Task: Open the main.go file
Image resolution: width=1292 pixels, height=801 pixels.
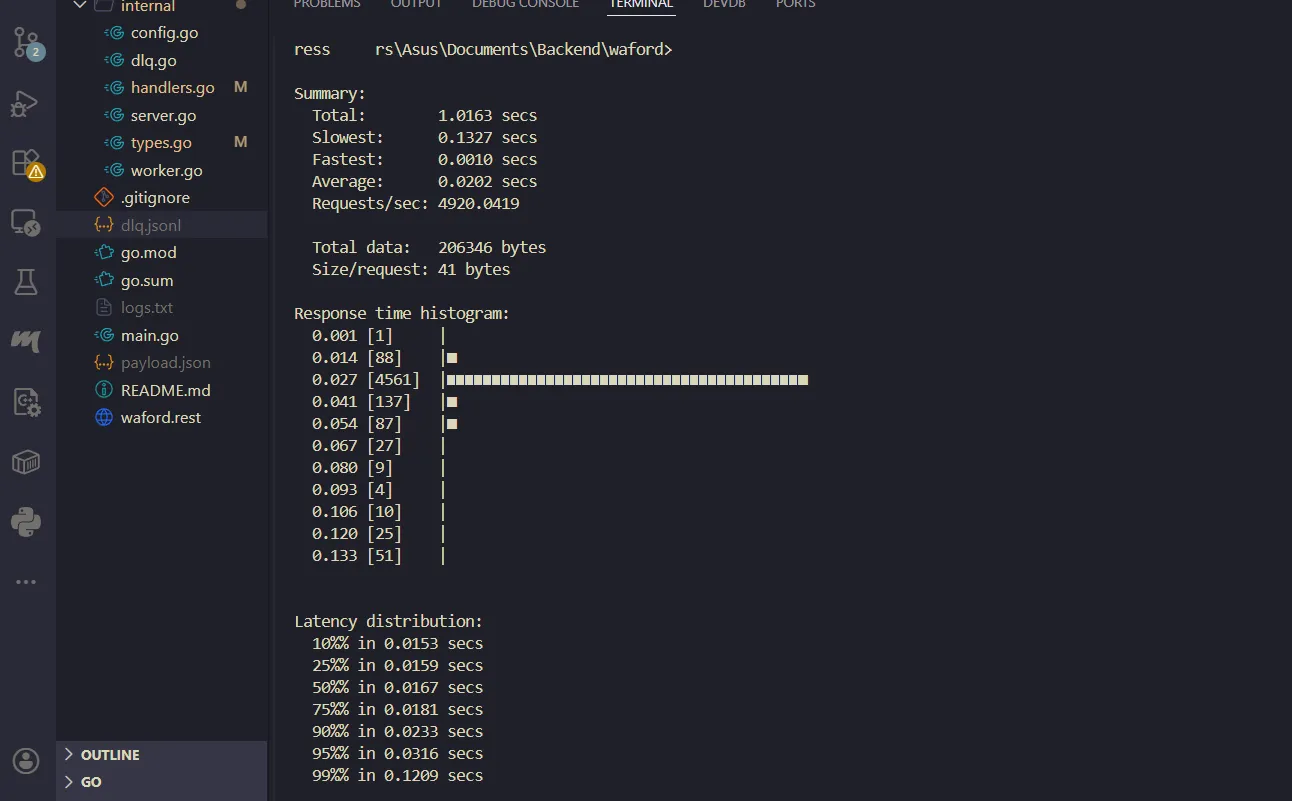Action: (x=149, y=336)
